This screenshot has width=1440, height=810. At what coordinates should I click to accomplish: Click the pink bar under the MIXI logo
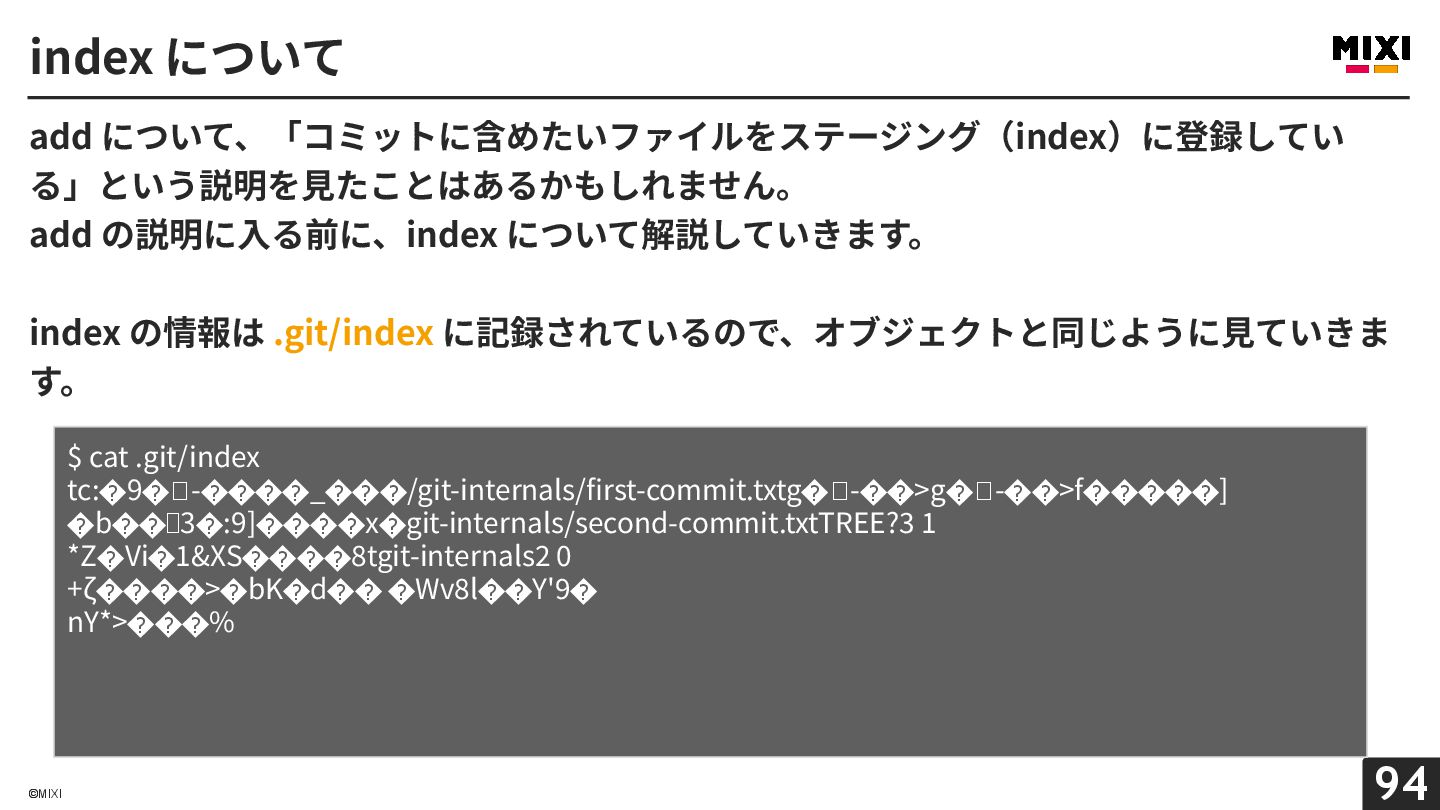pos(1357,69)
